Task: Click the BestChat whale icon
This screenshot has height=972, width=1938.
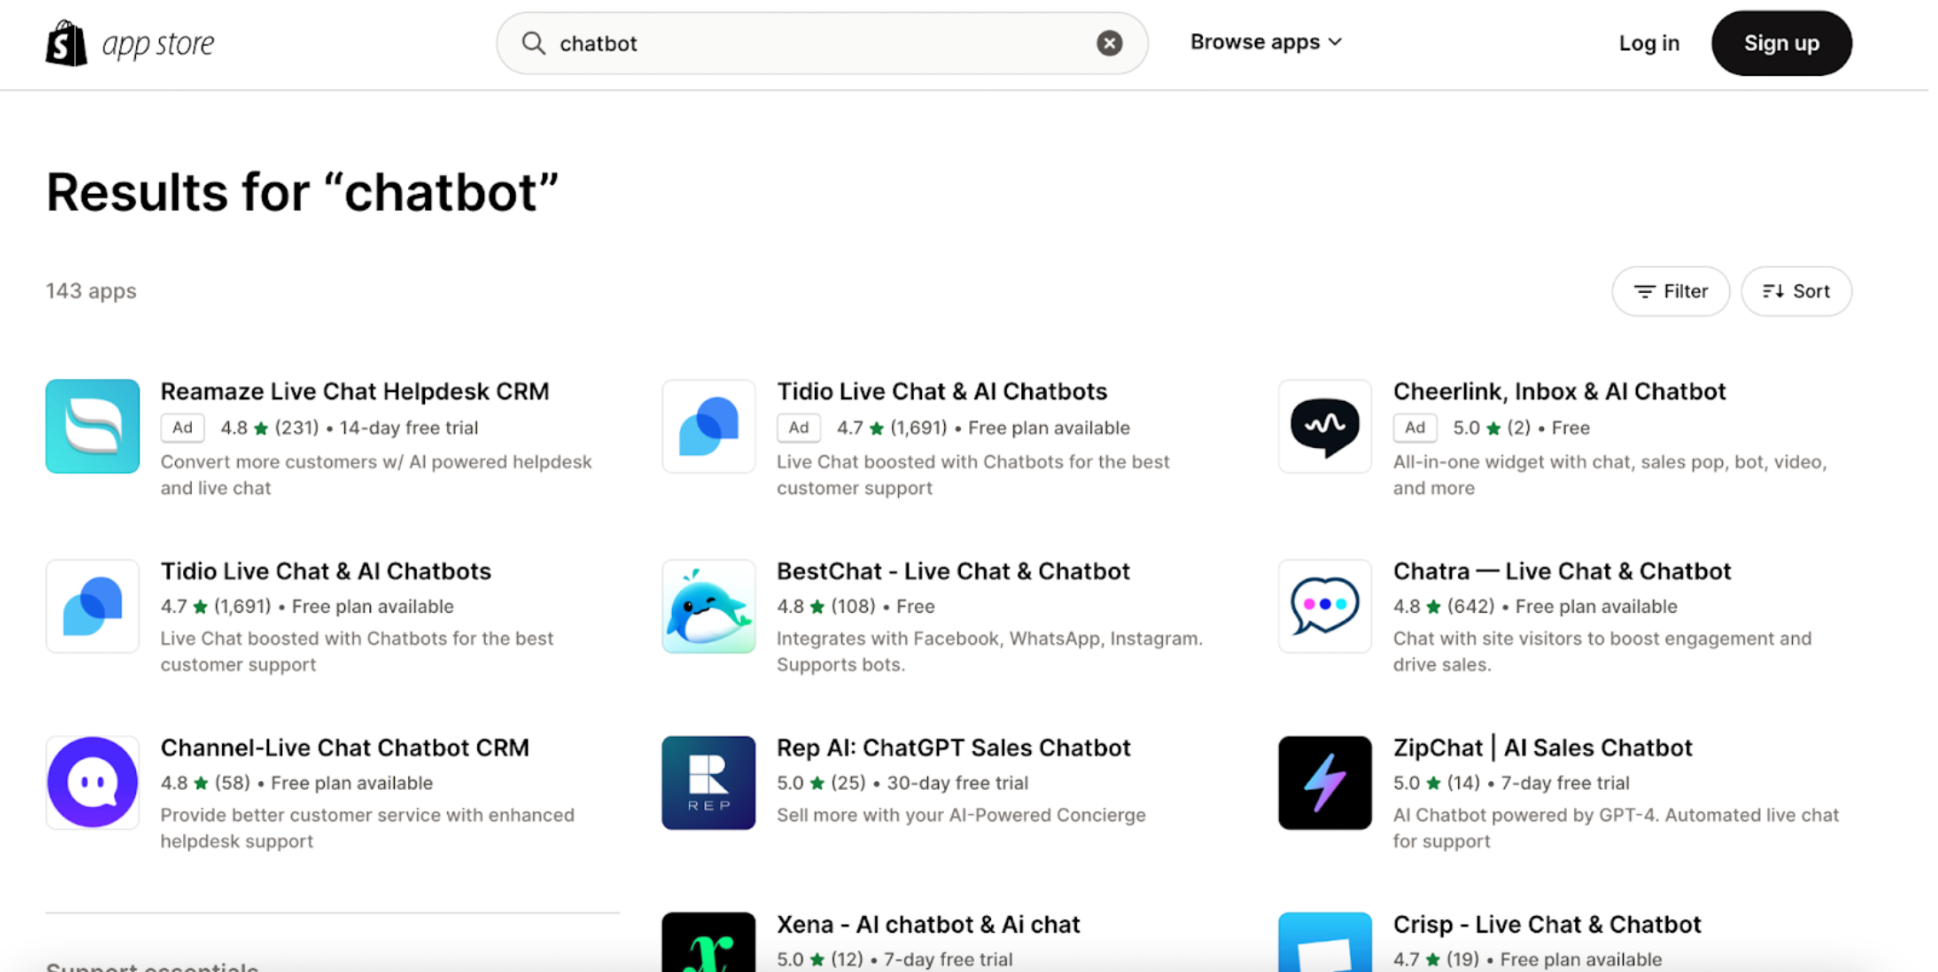Action: 708,606
